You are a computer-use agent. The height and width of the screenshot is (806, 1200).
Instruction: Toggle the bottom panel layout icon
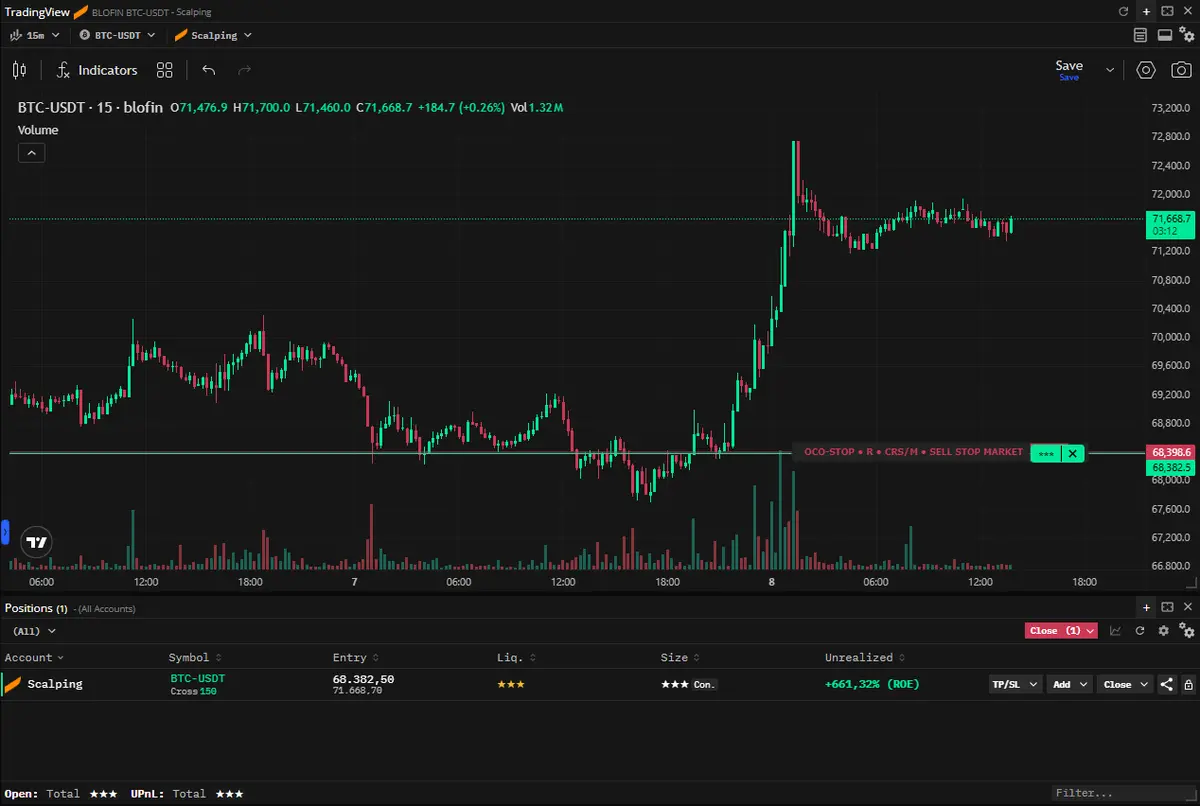[1164, 35]
